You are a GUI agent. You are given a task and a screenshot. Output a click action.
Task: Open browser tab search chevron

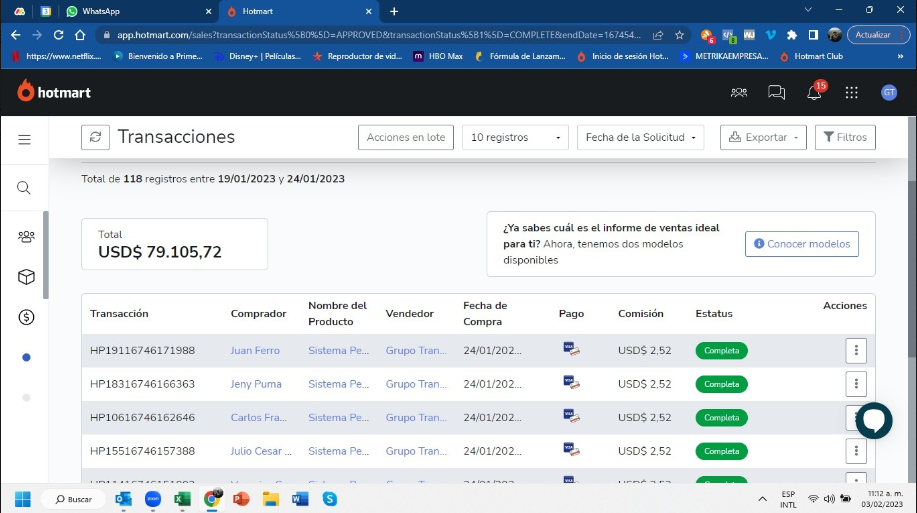808,10
